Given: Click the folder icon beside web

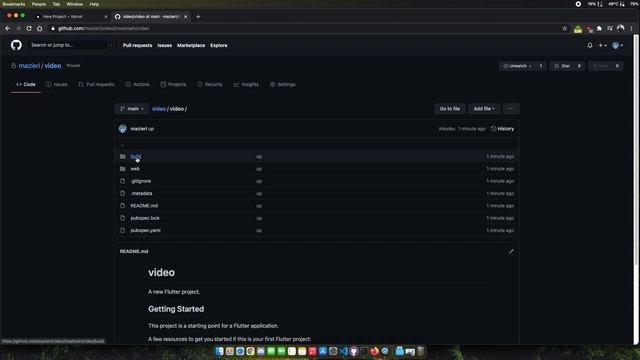Looking at the screenshot, I should (x=122, y=169).
